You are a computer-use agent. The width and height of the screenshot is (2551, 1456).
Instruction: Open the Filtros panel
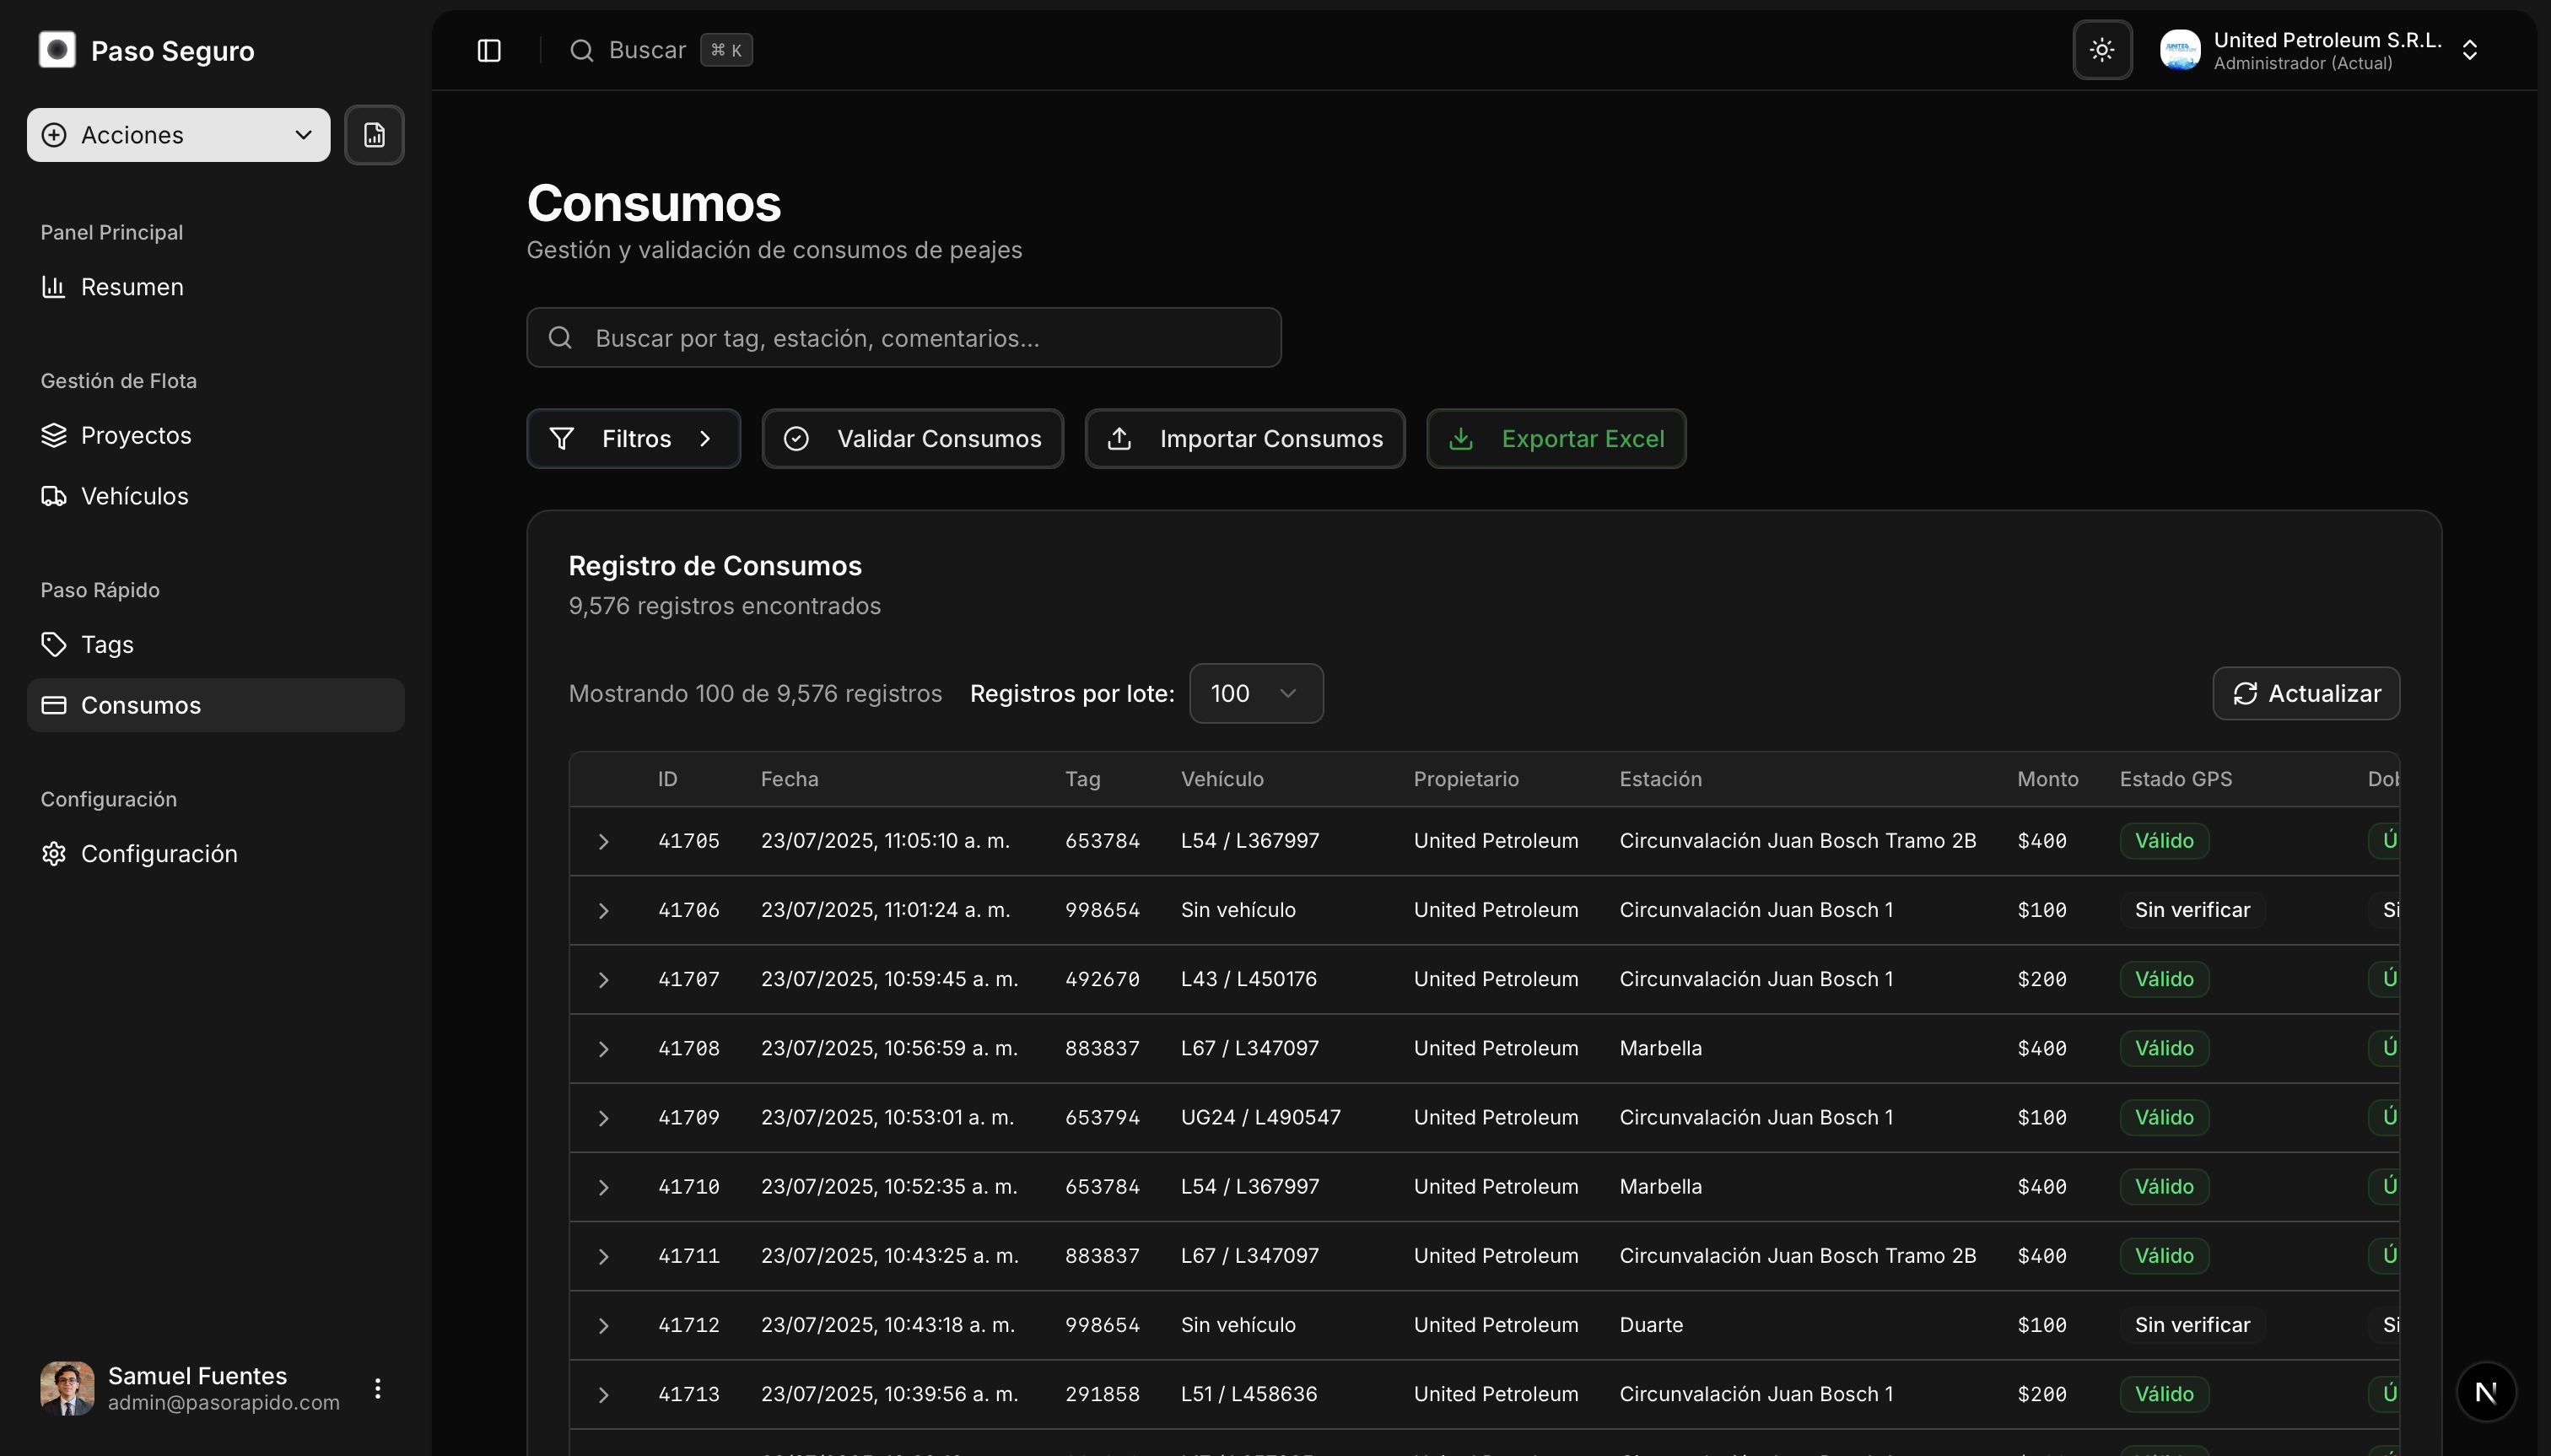pos(633,438)
